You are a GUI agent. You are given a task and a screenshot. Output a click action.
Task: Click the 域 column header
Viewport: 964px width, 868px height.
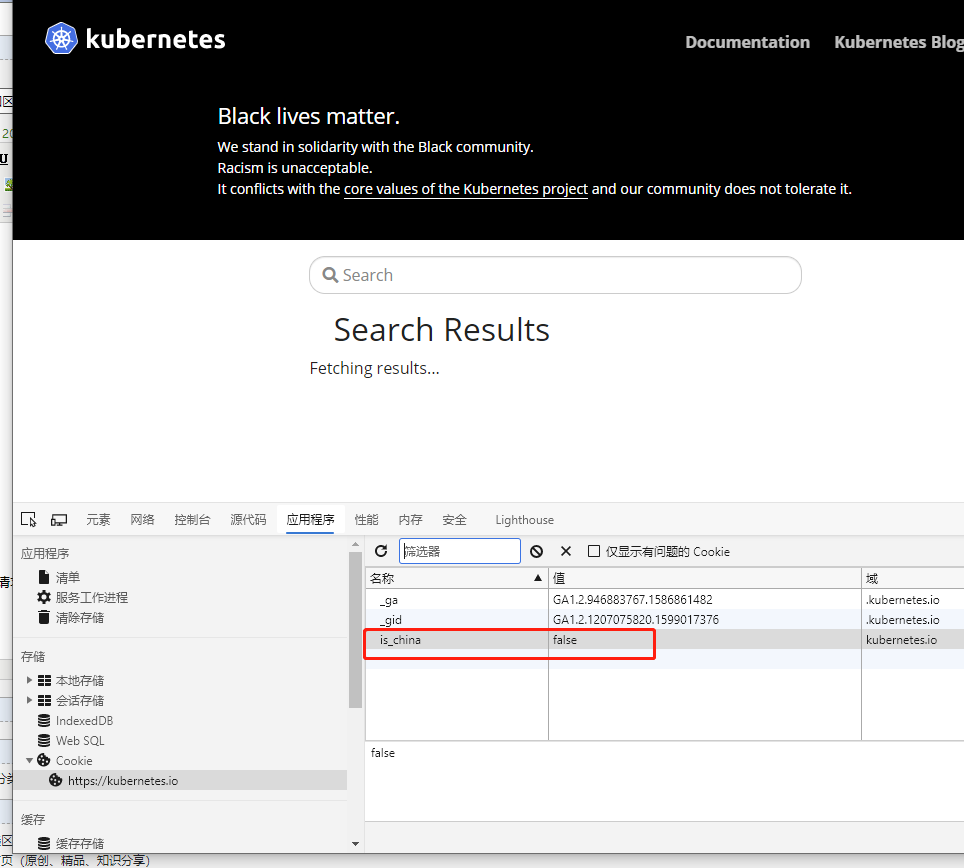point(912,578)
